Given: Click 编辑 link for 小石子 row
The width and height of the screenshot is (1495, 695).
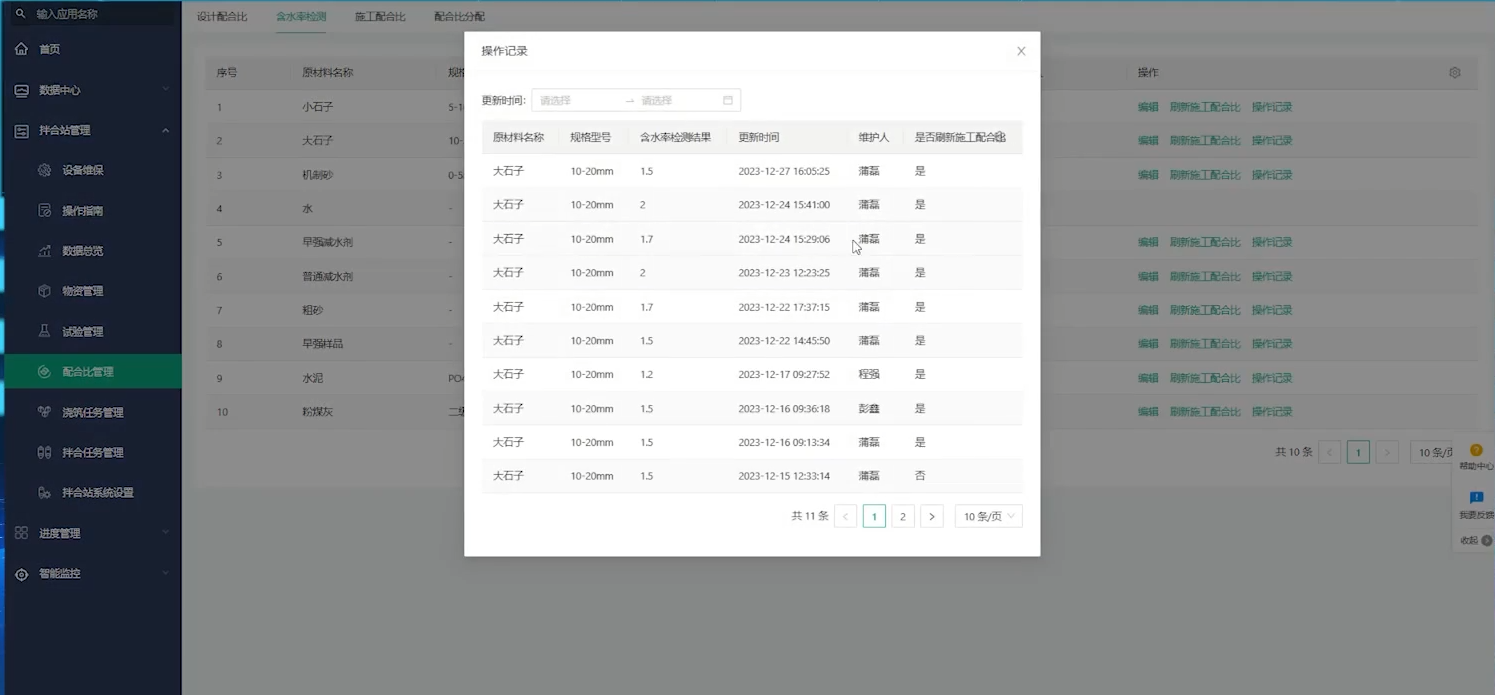Looking at the screenshot, I should 1148,107.
